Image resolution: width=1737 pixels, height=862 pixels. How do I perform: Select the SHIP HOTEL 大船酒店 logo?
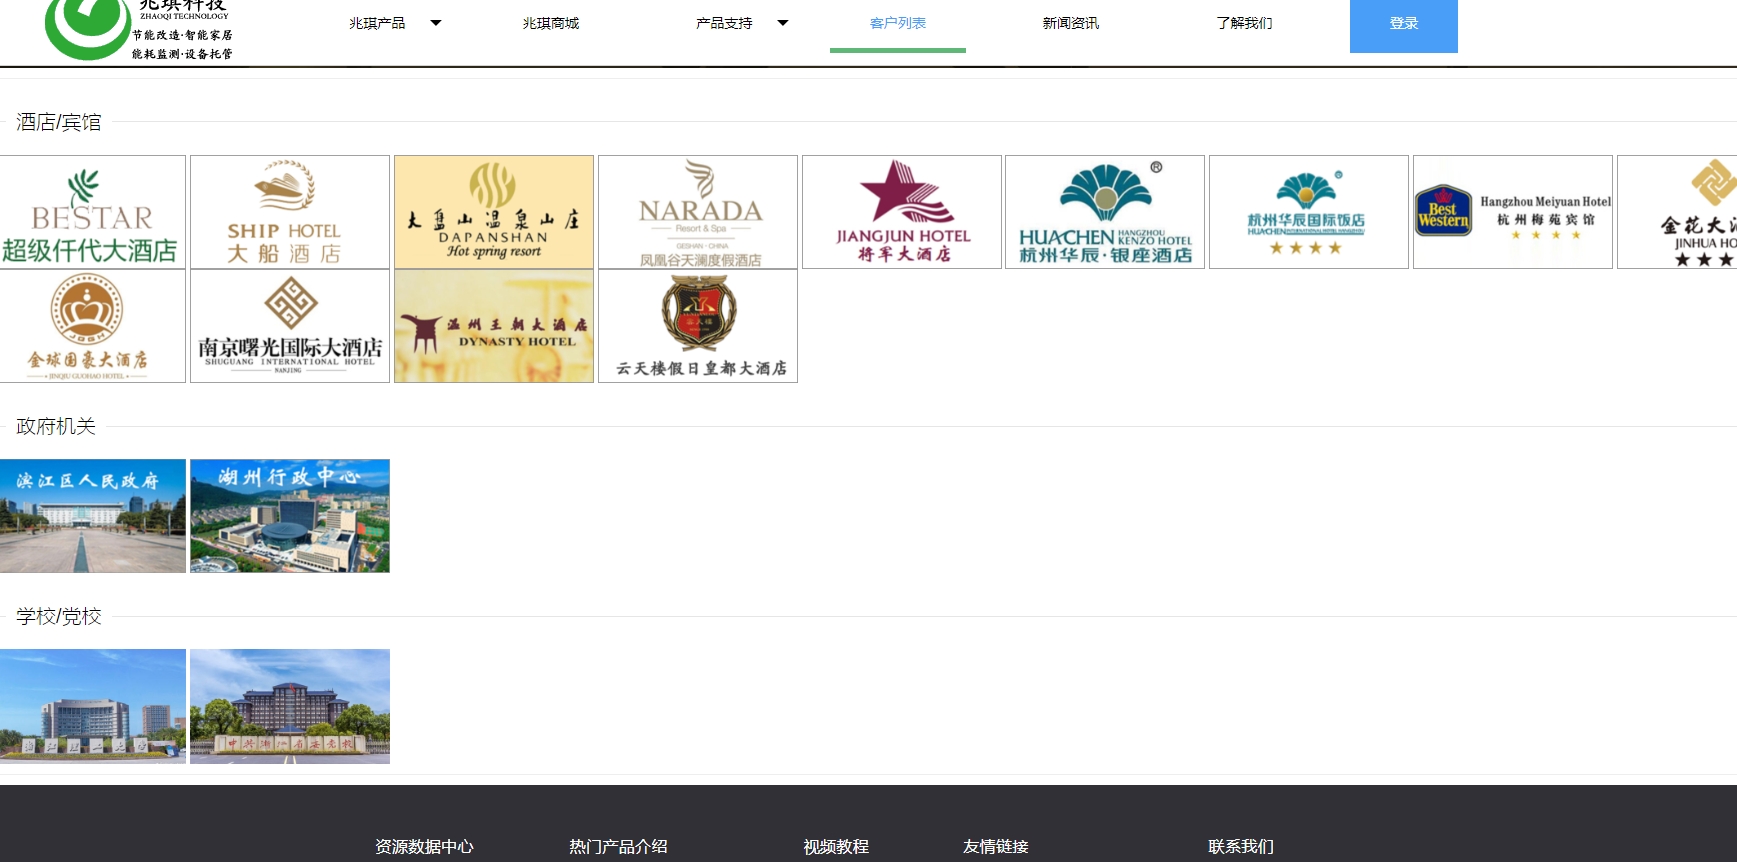tap(290, 212)
